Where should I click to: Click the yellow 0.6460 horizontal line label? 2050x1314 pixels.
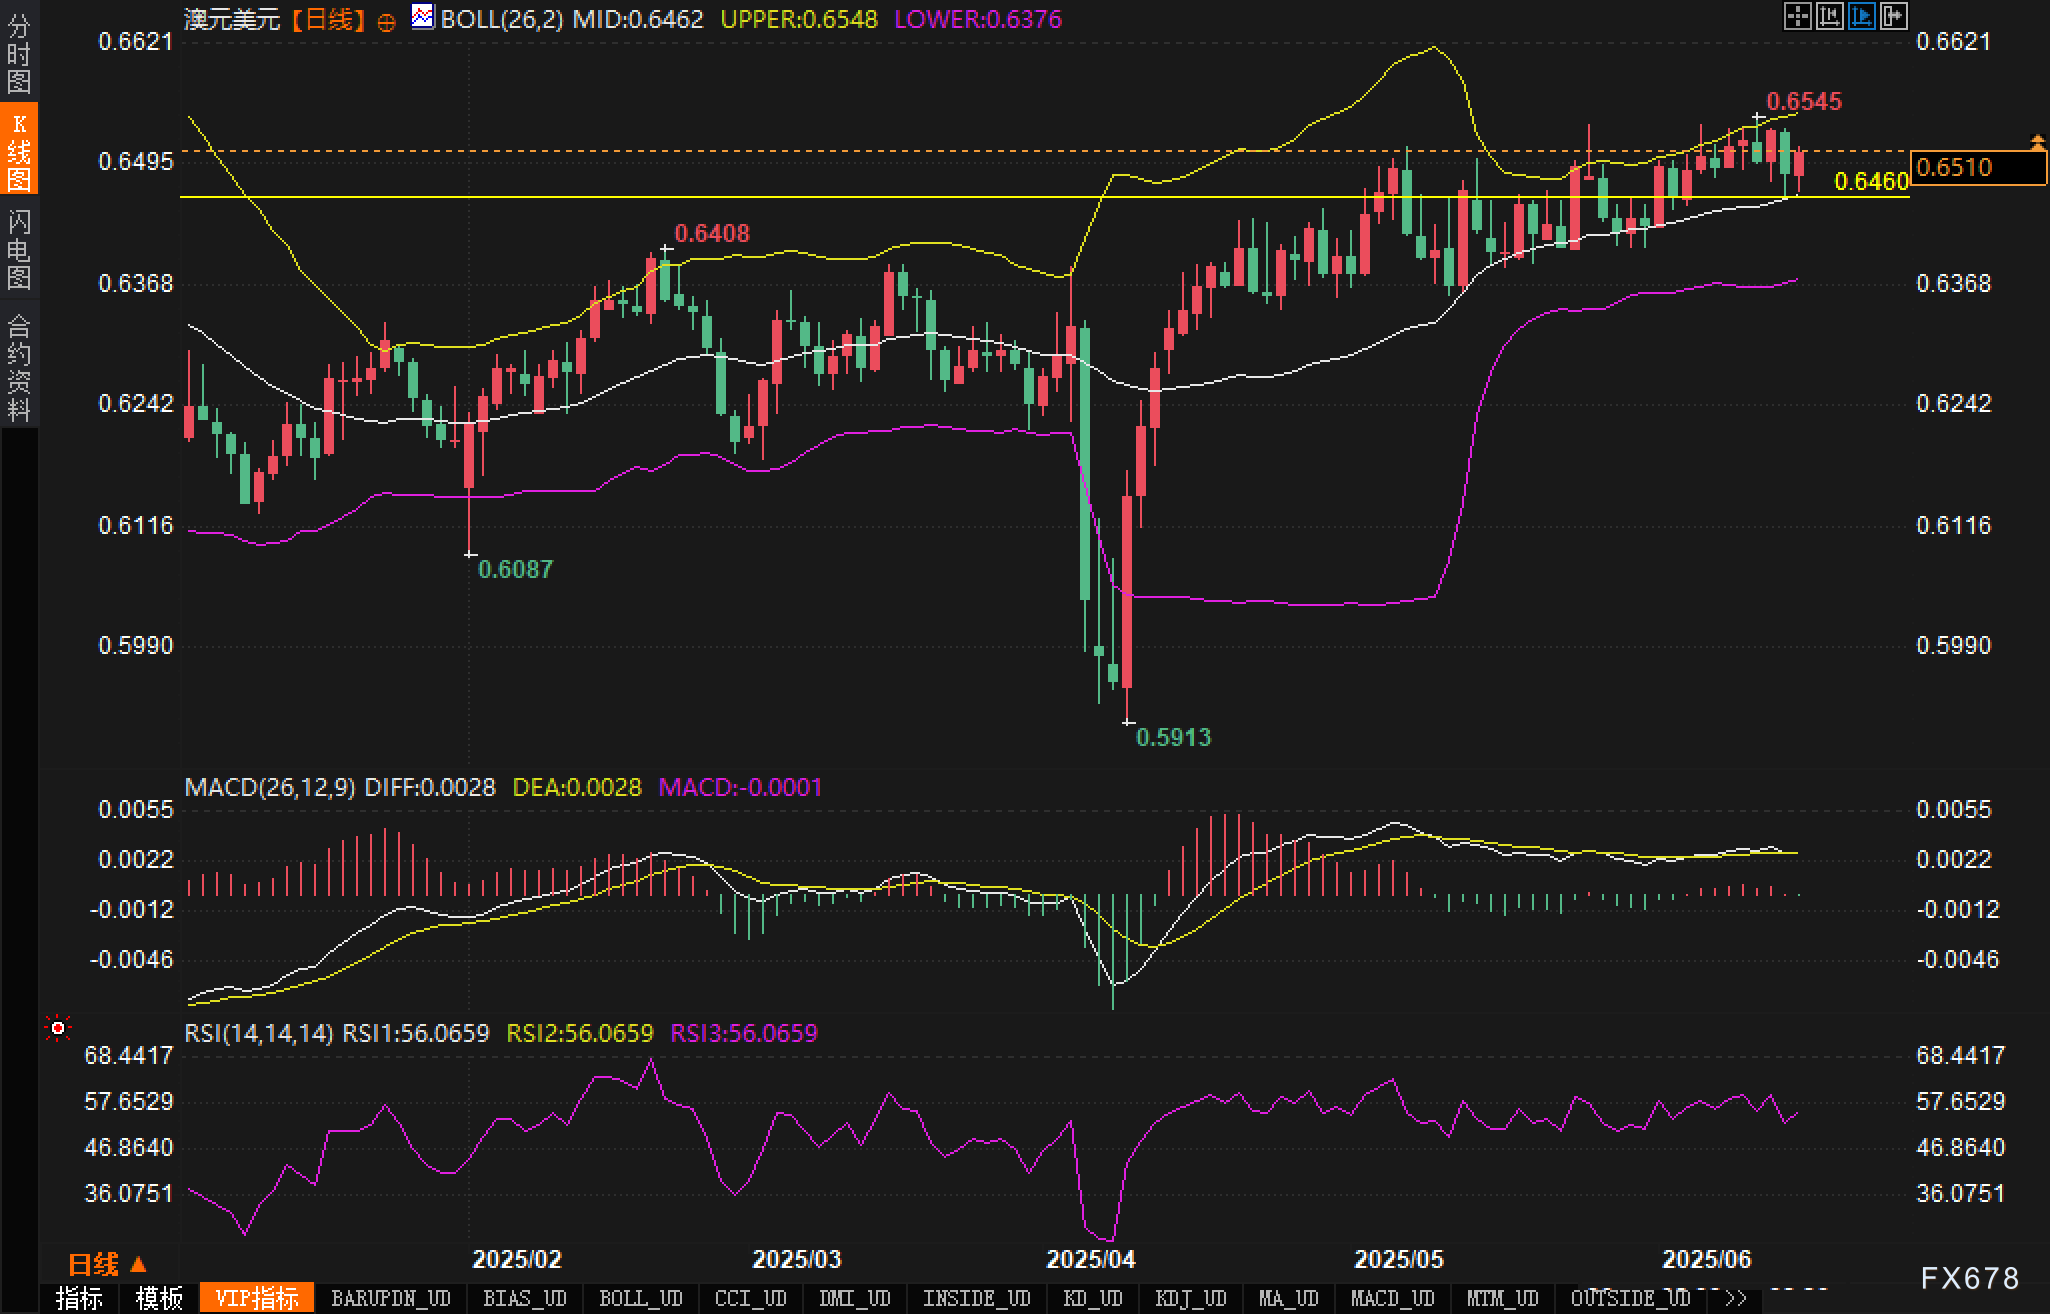coord(1871,181)
